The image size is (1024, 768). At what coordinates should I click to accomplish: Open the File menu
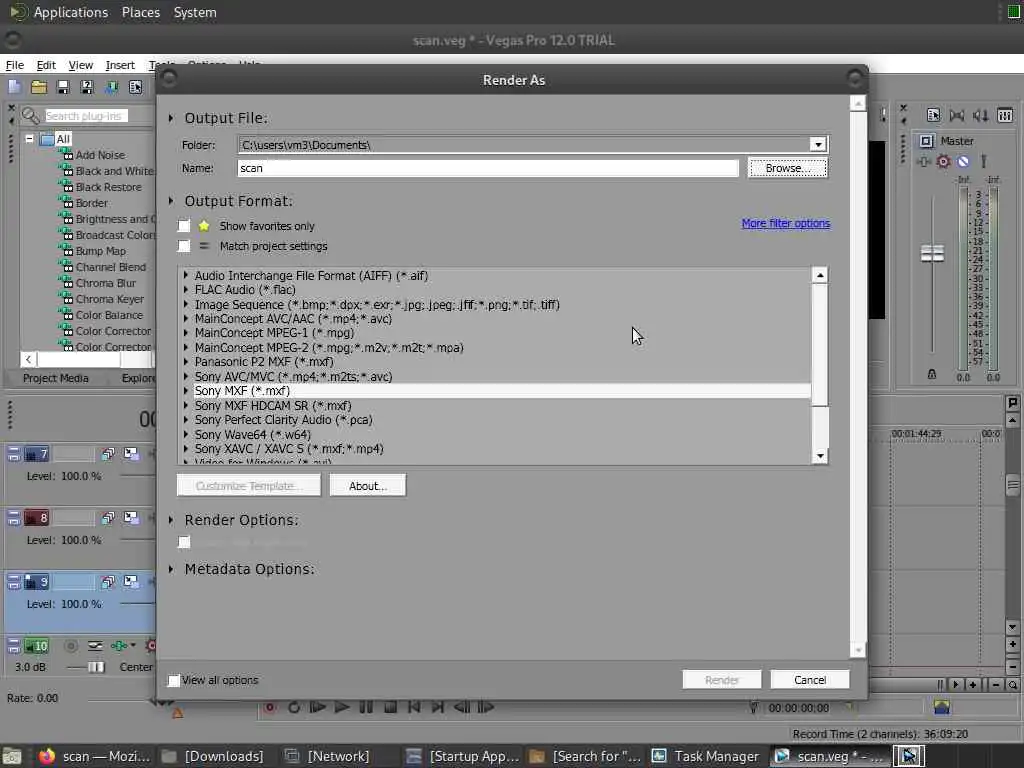[14, 65]
